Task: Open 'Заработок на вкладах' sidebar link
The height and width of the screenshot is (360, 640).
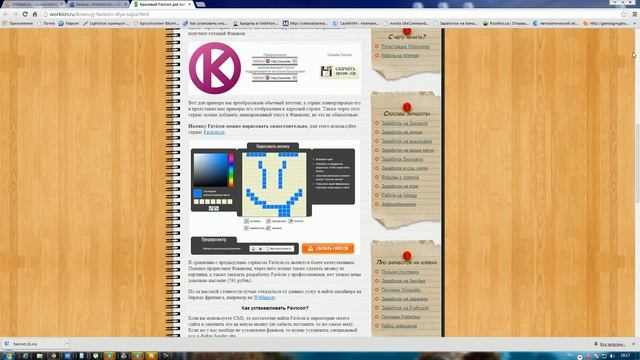Action: (407, 141)
